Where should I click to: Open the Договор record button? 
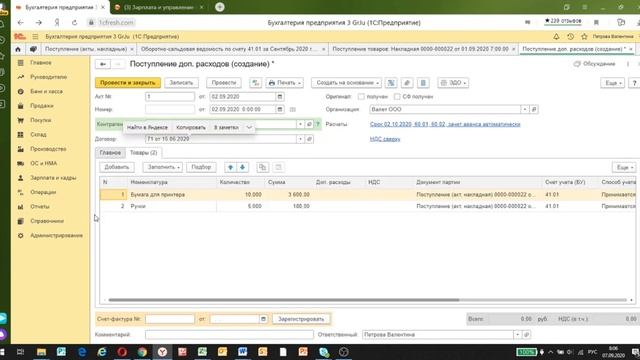(x=309, y=139)
